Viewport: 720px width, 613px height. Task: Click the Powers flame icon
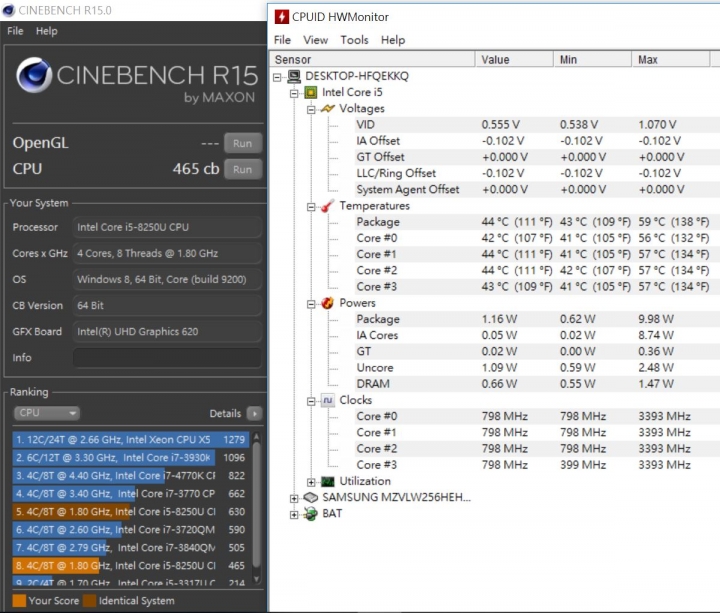(327, 303)
